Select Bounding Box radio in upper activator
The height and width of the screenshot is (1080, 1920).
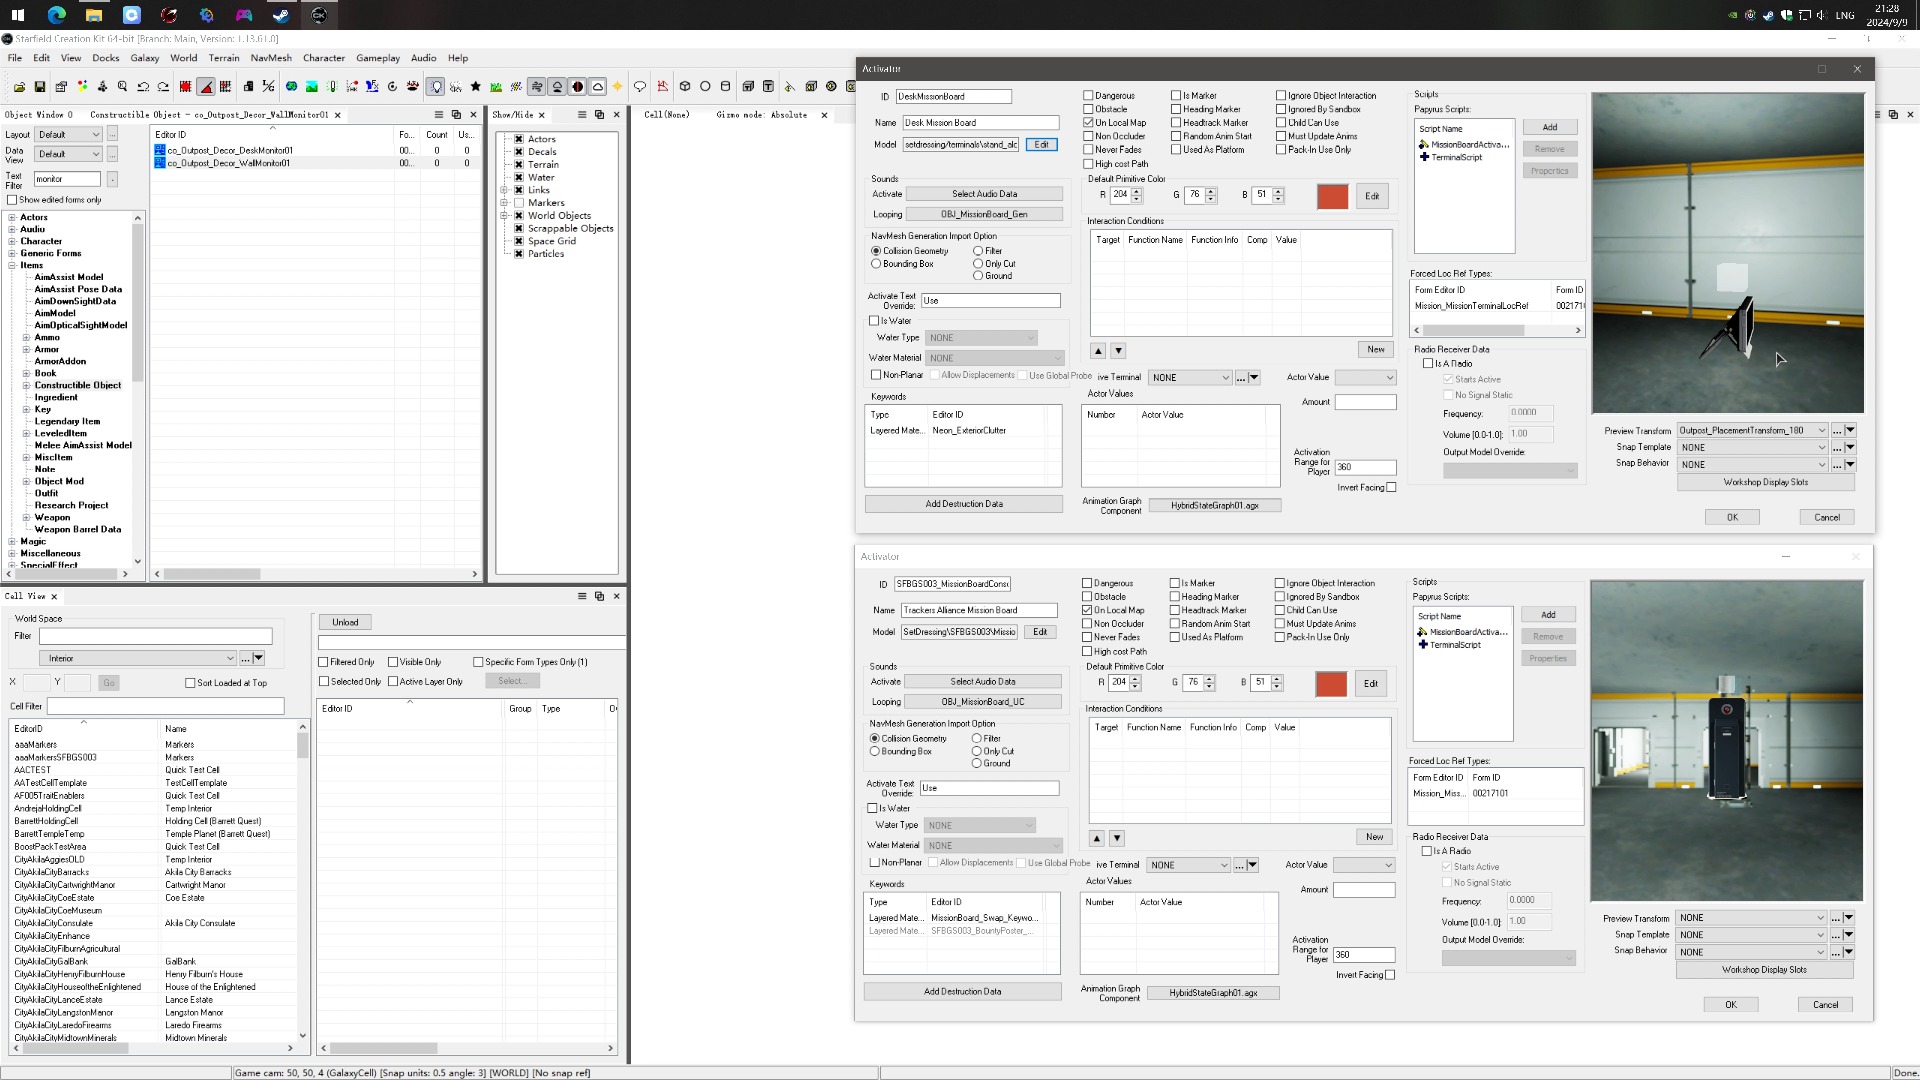[x=877, y=264]
